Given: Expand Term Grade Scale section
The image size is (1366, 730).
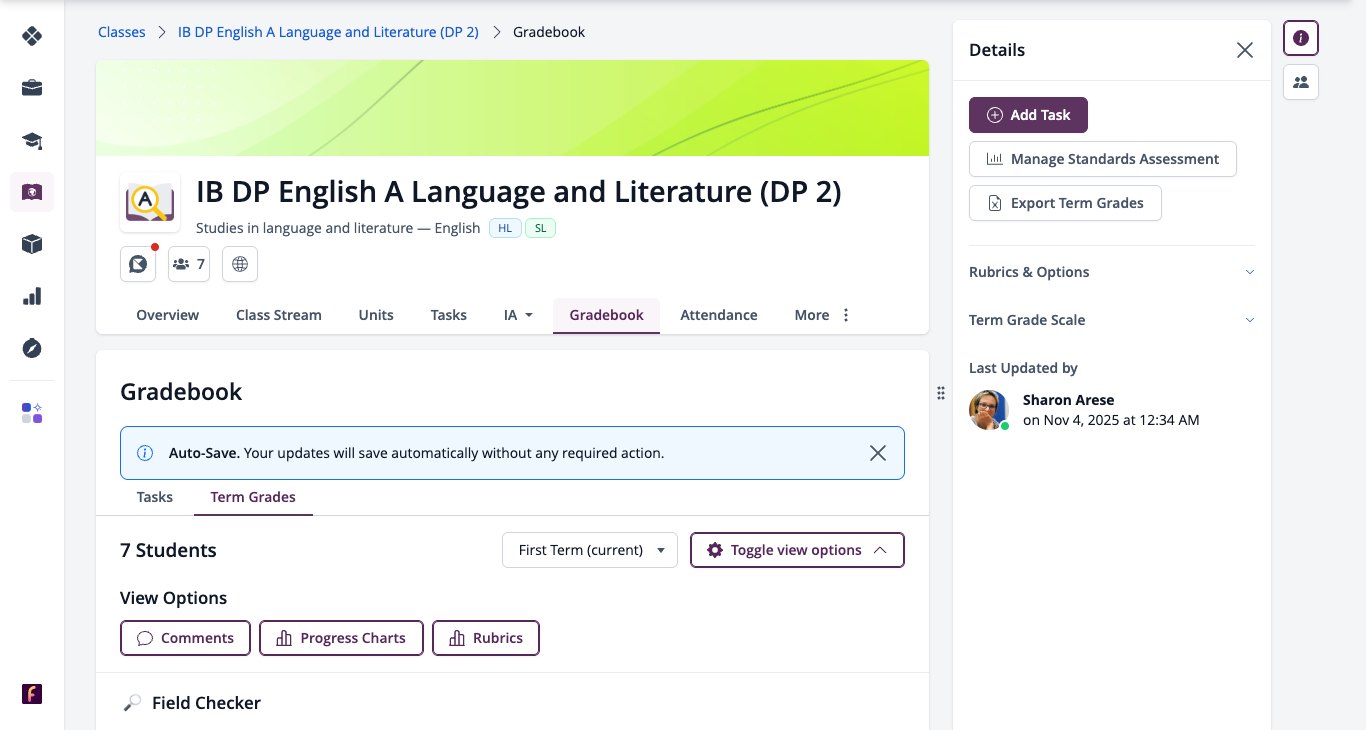Looking at the screenshot, I should (1112, 320).
